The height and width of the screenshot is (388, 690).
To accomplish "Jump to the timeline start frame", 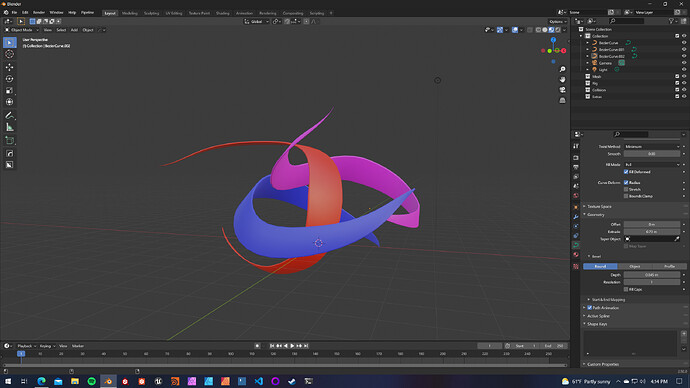I will 272,346.
